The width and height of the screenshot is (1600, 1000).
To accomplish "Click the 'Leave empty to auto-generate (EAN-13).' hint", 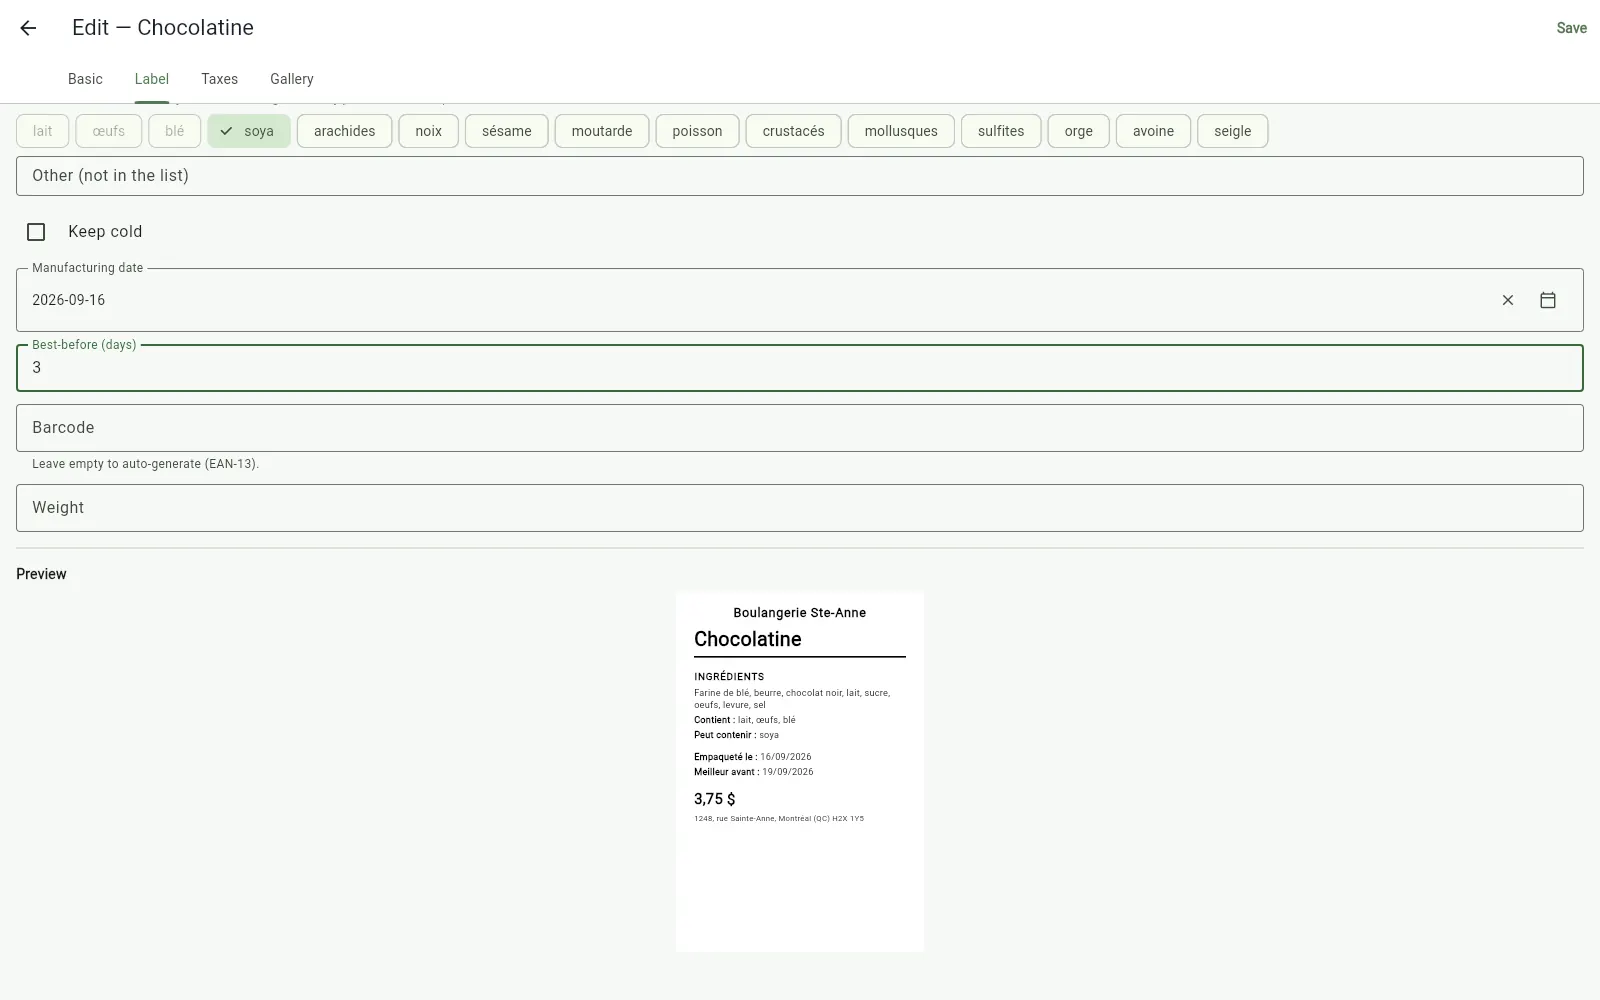I will [x=145, y=464].
